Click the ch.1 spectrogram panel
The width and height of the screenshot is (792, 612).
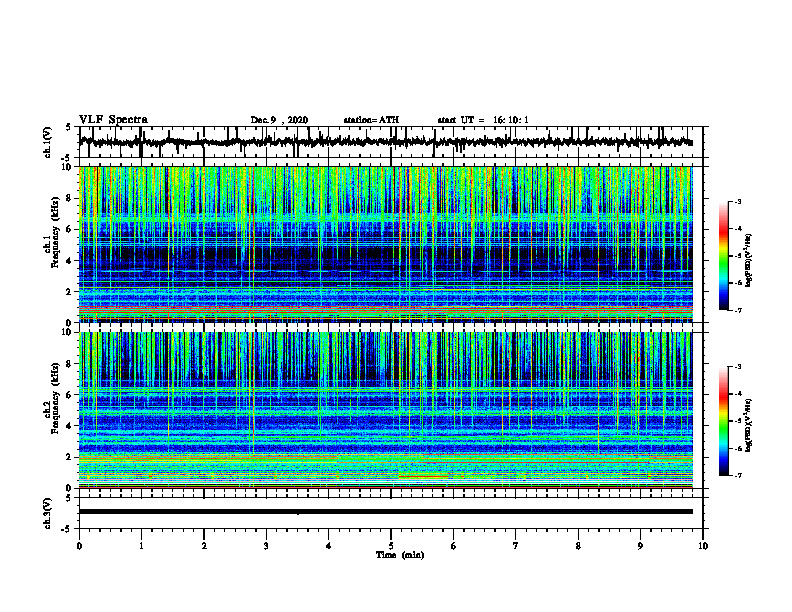tap(386, 244)
